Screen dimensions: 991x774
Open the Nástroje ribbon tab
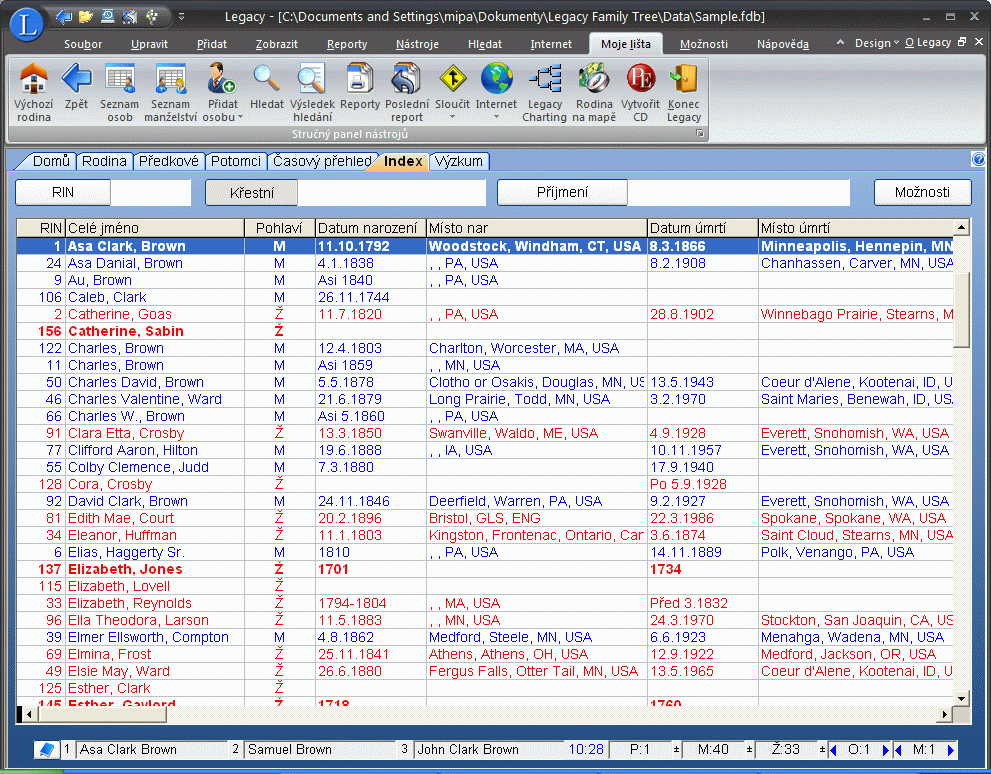[x=417, y=44]
